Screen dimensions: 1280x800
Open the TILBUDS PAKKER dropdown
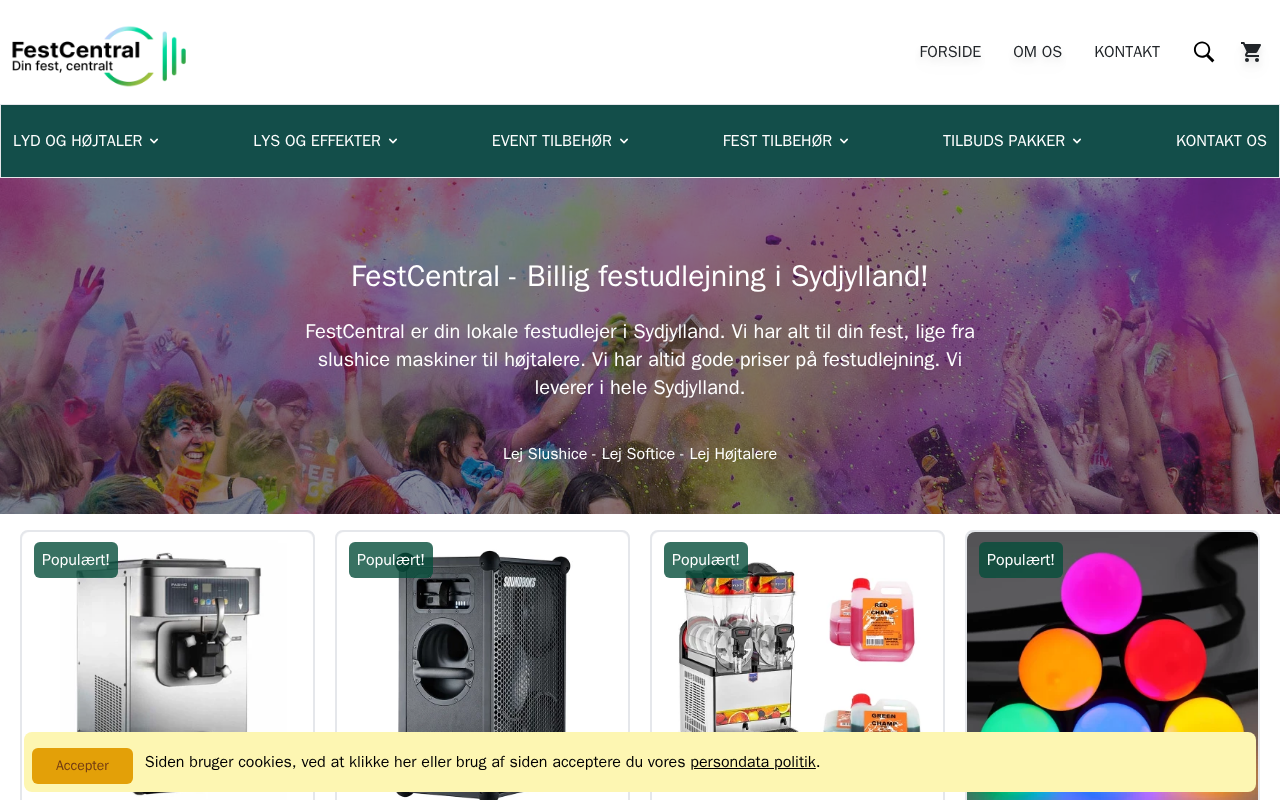click(x=1012, y=141)
